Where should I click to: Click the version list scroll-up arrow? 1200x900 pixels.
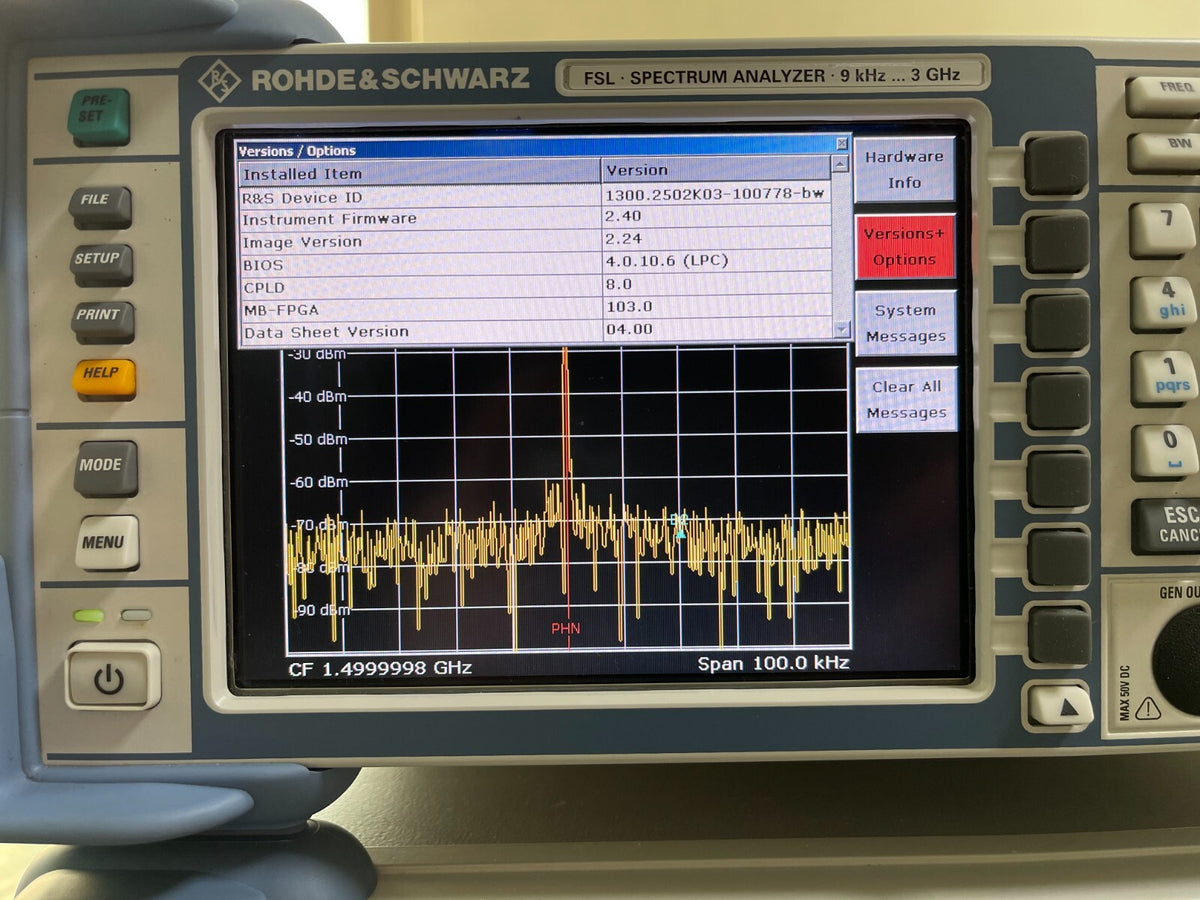pos(841,165)
